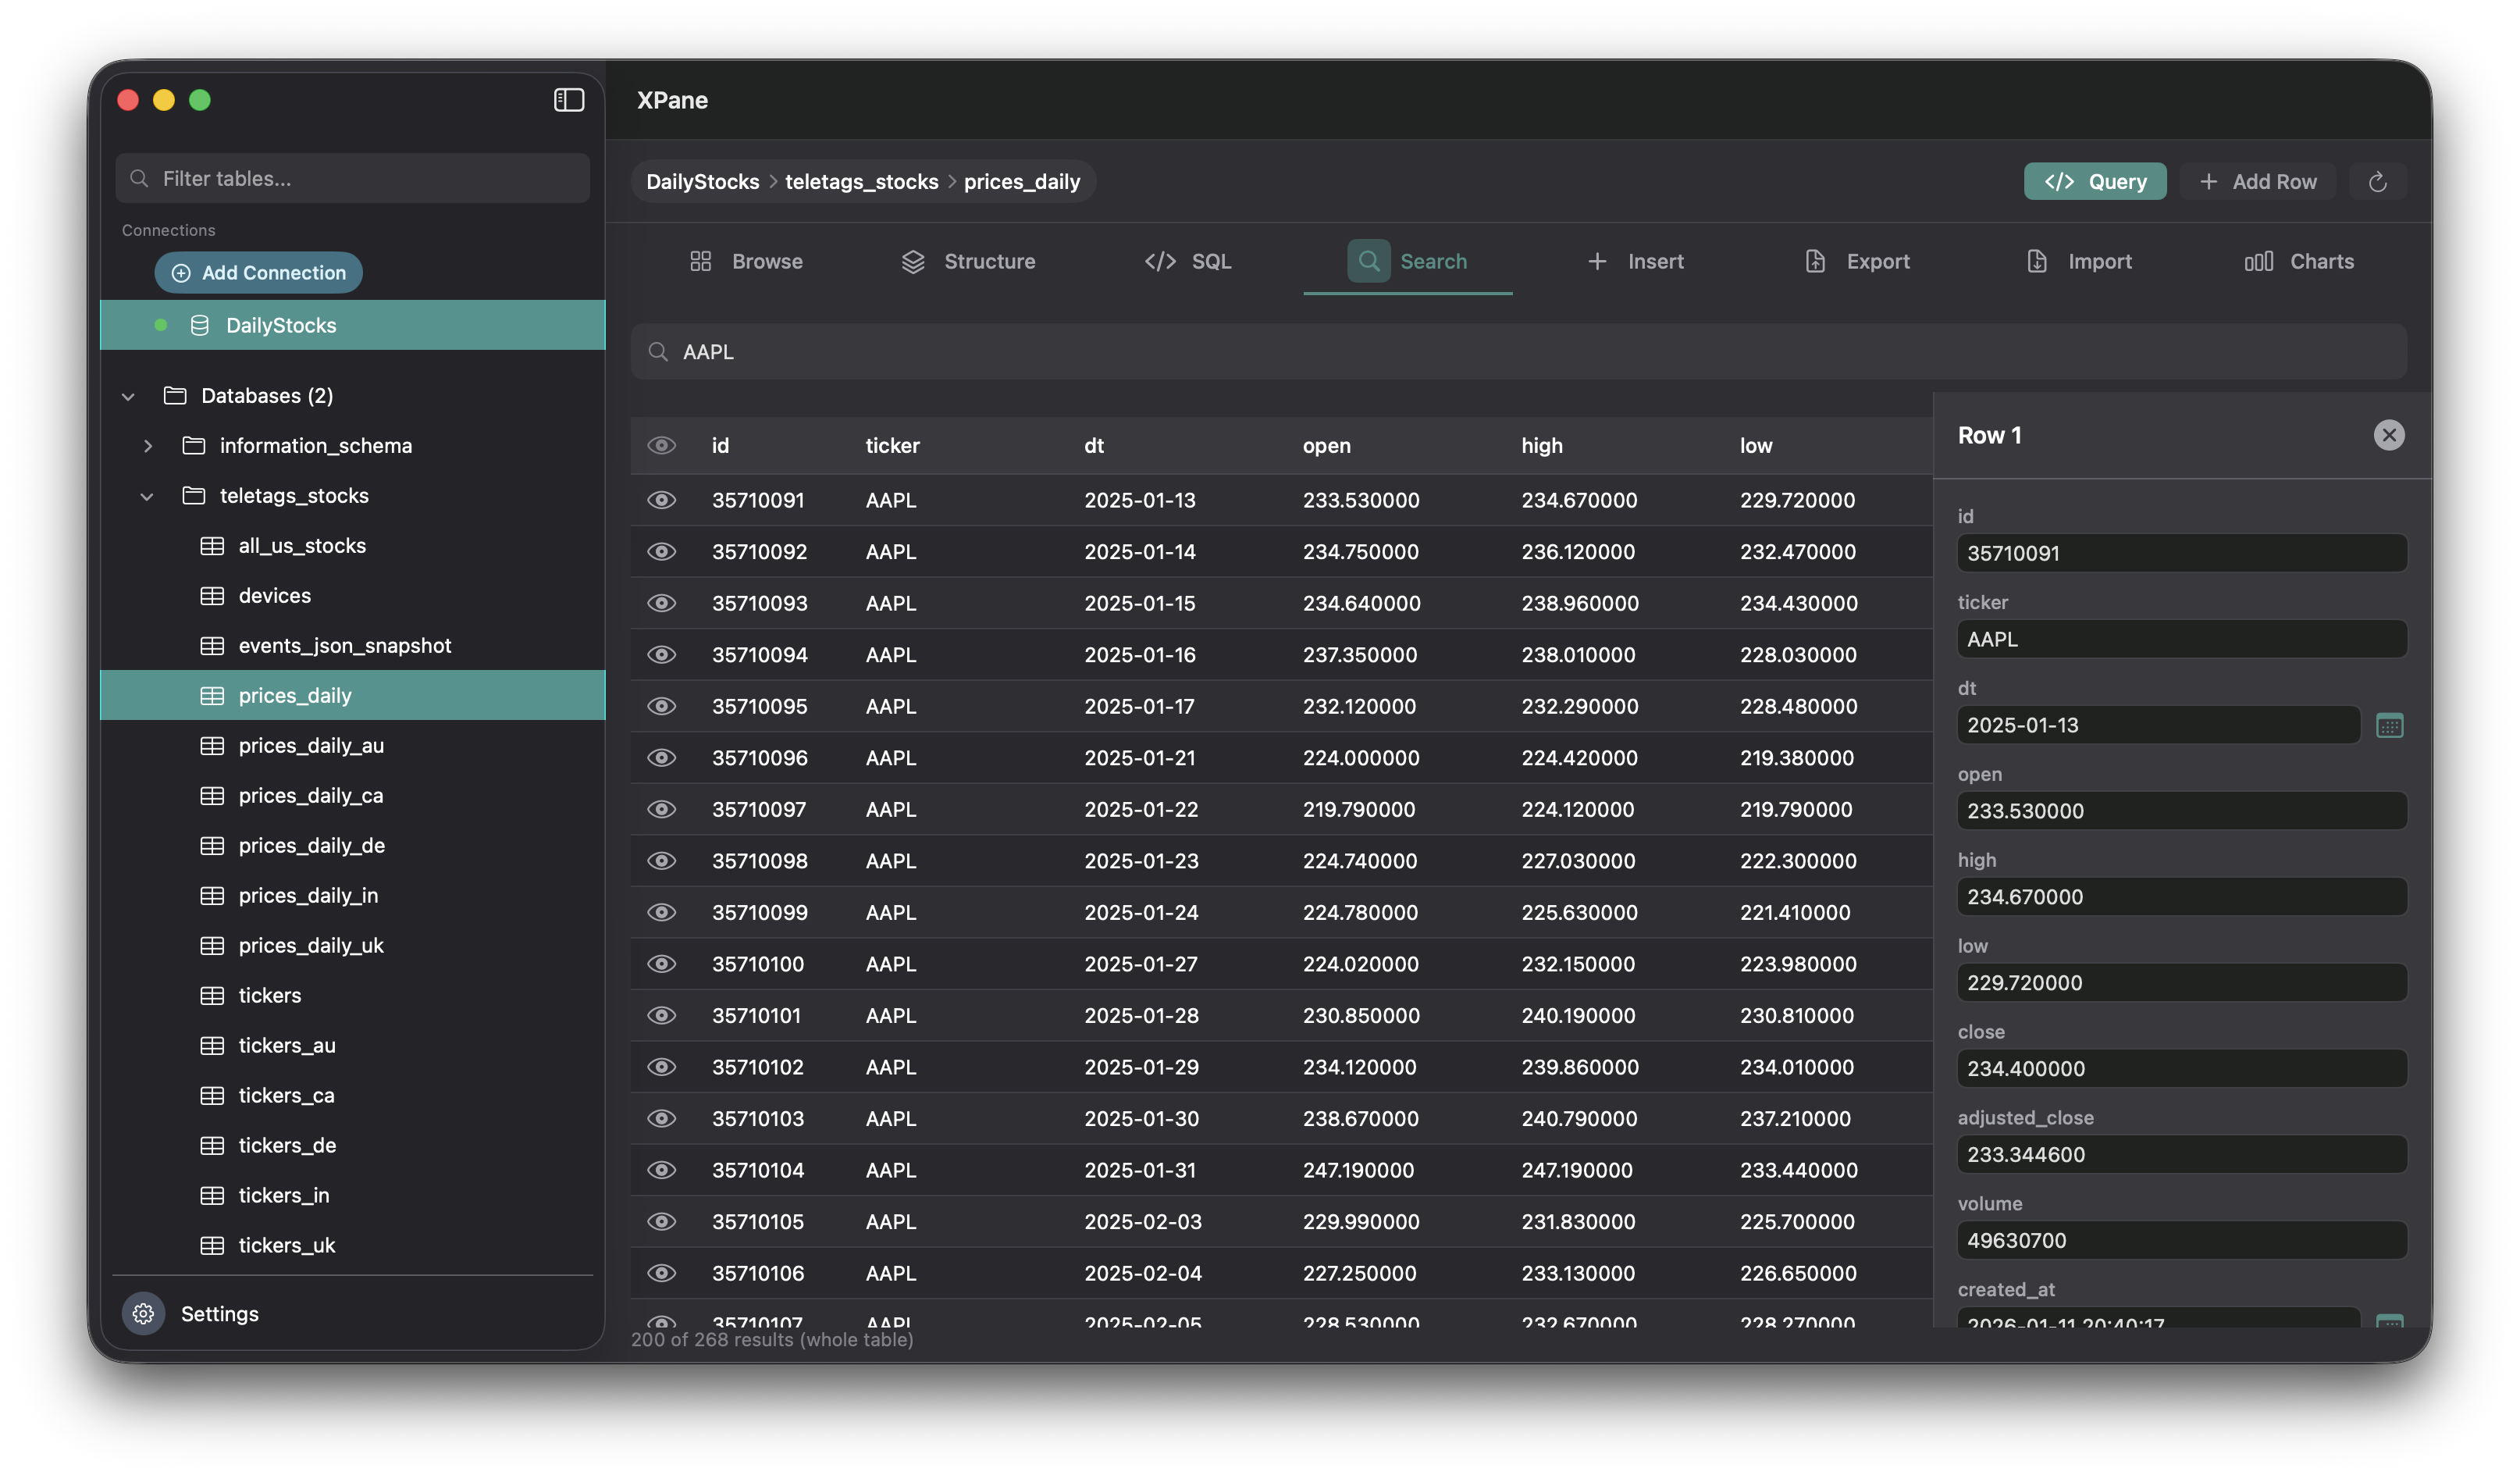Switch to the Browse tab

(746, 261)
